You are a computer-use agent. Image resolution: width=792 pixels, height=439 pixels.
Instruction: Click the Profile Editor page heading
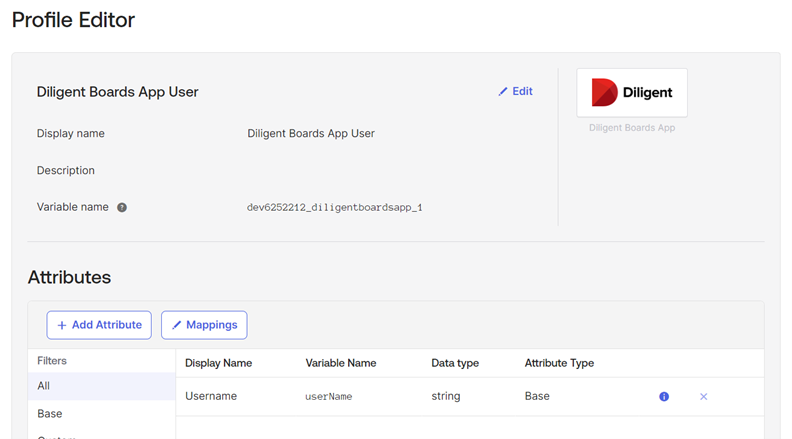click(73, 20)
